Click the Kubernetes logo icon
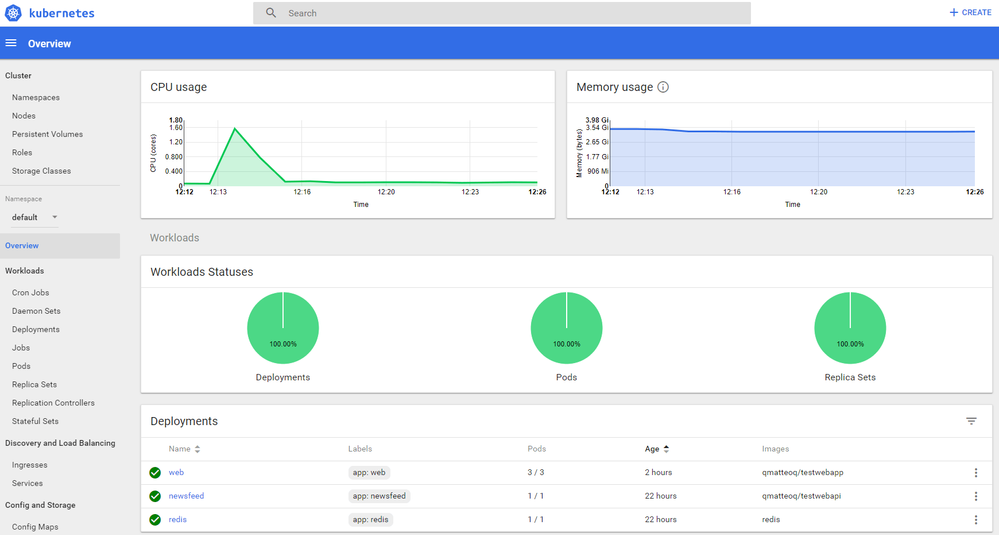999x535 pixels. click(x=13, y=13)
